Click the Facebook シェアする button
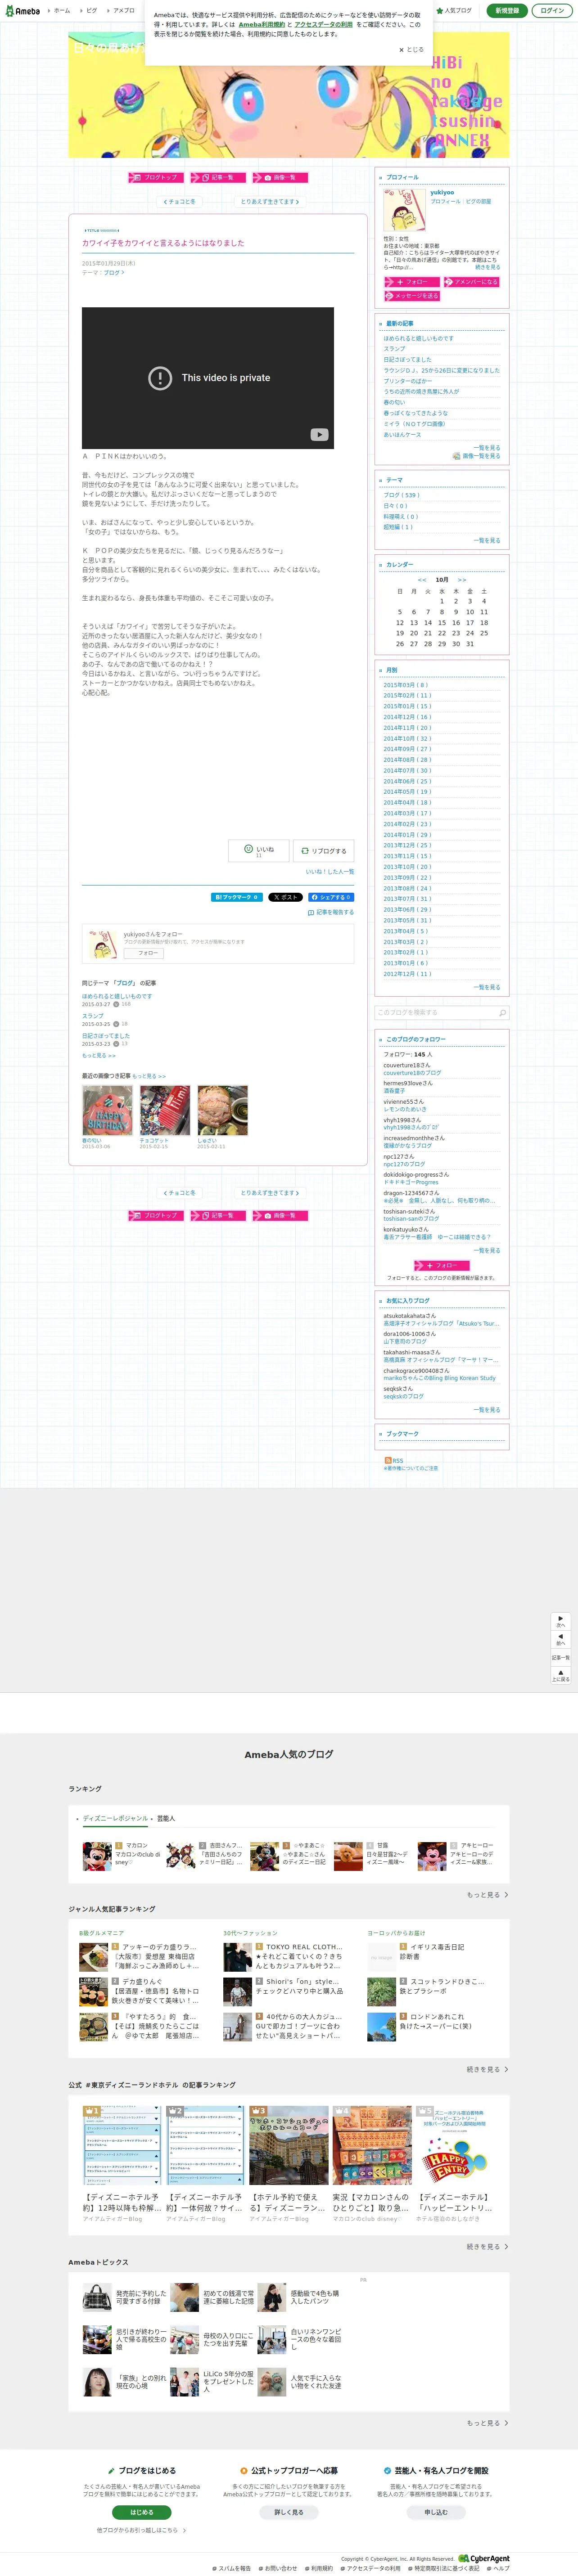The image size is (578, 2576). pyautogui.click(x=330, y=897)
